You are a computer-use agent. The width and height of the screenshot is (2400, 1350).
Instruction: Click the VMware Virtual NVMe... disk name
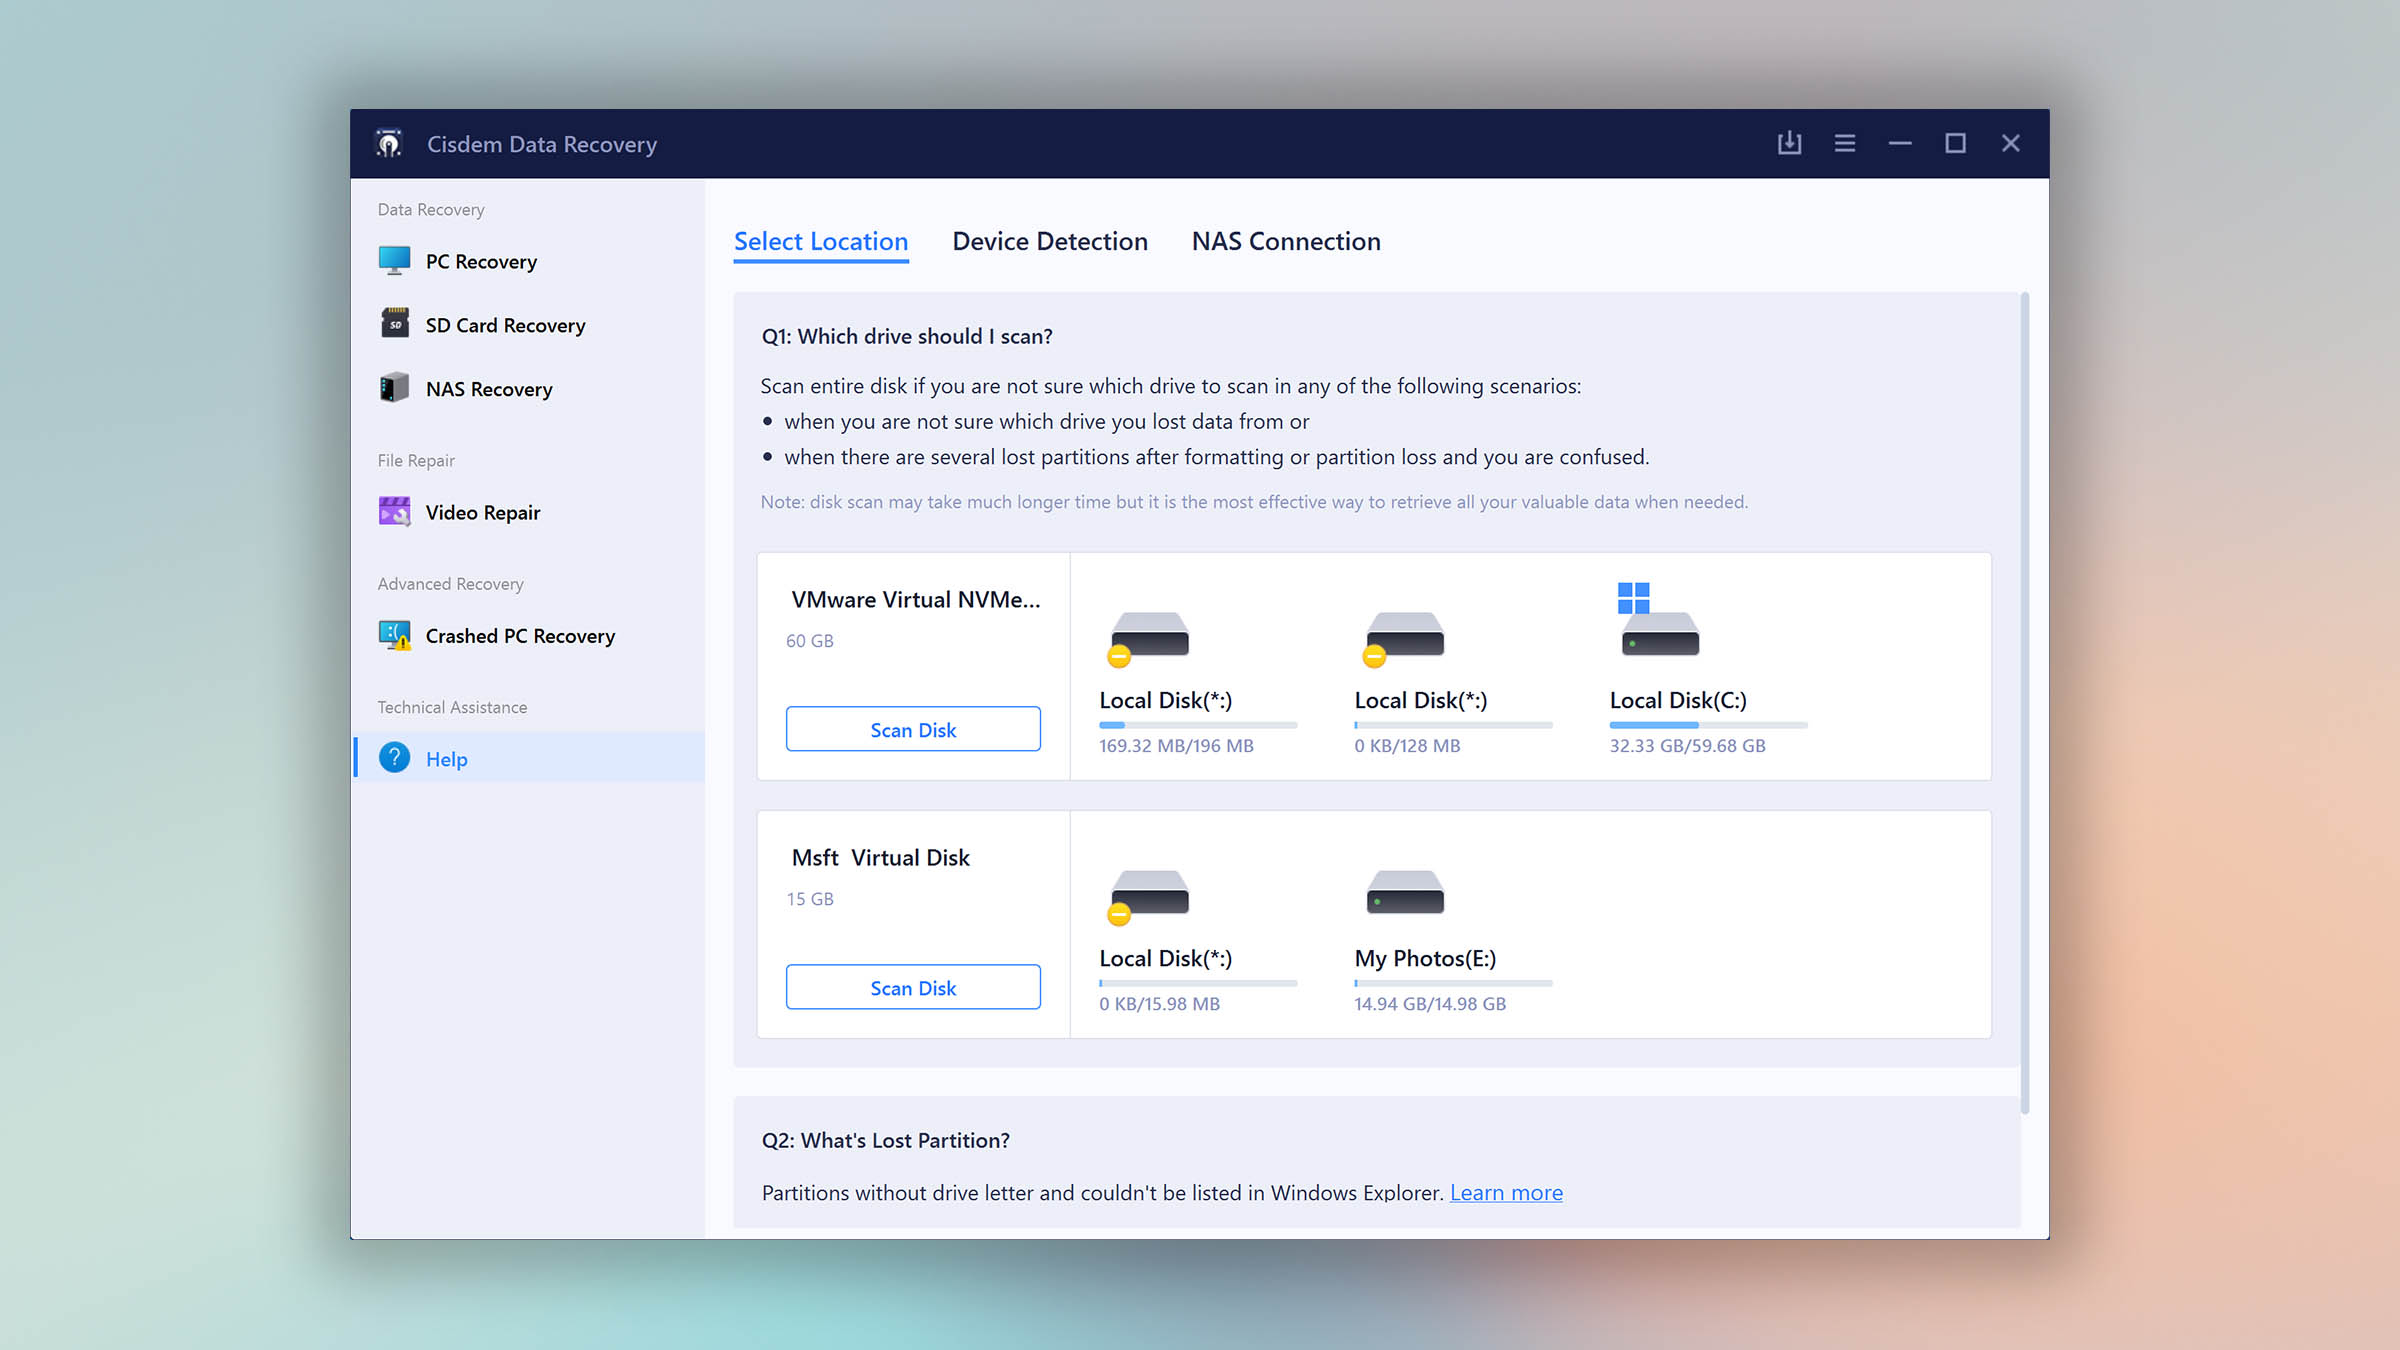(x=915, y=599)
